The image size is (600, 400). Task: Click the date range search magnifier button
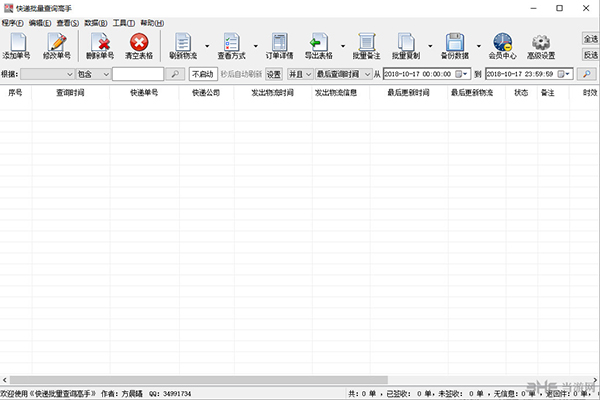pyautogui.click(x=586, y=74)
